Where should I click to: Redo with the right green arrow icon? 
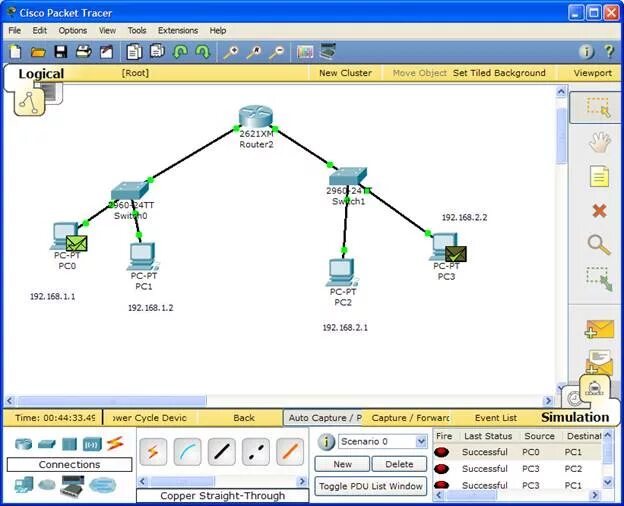[x=203, y=52]
